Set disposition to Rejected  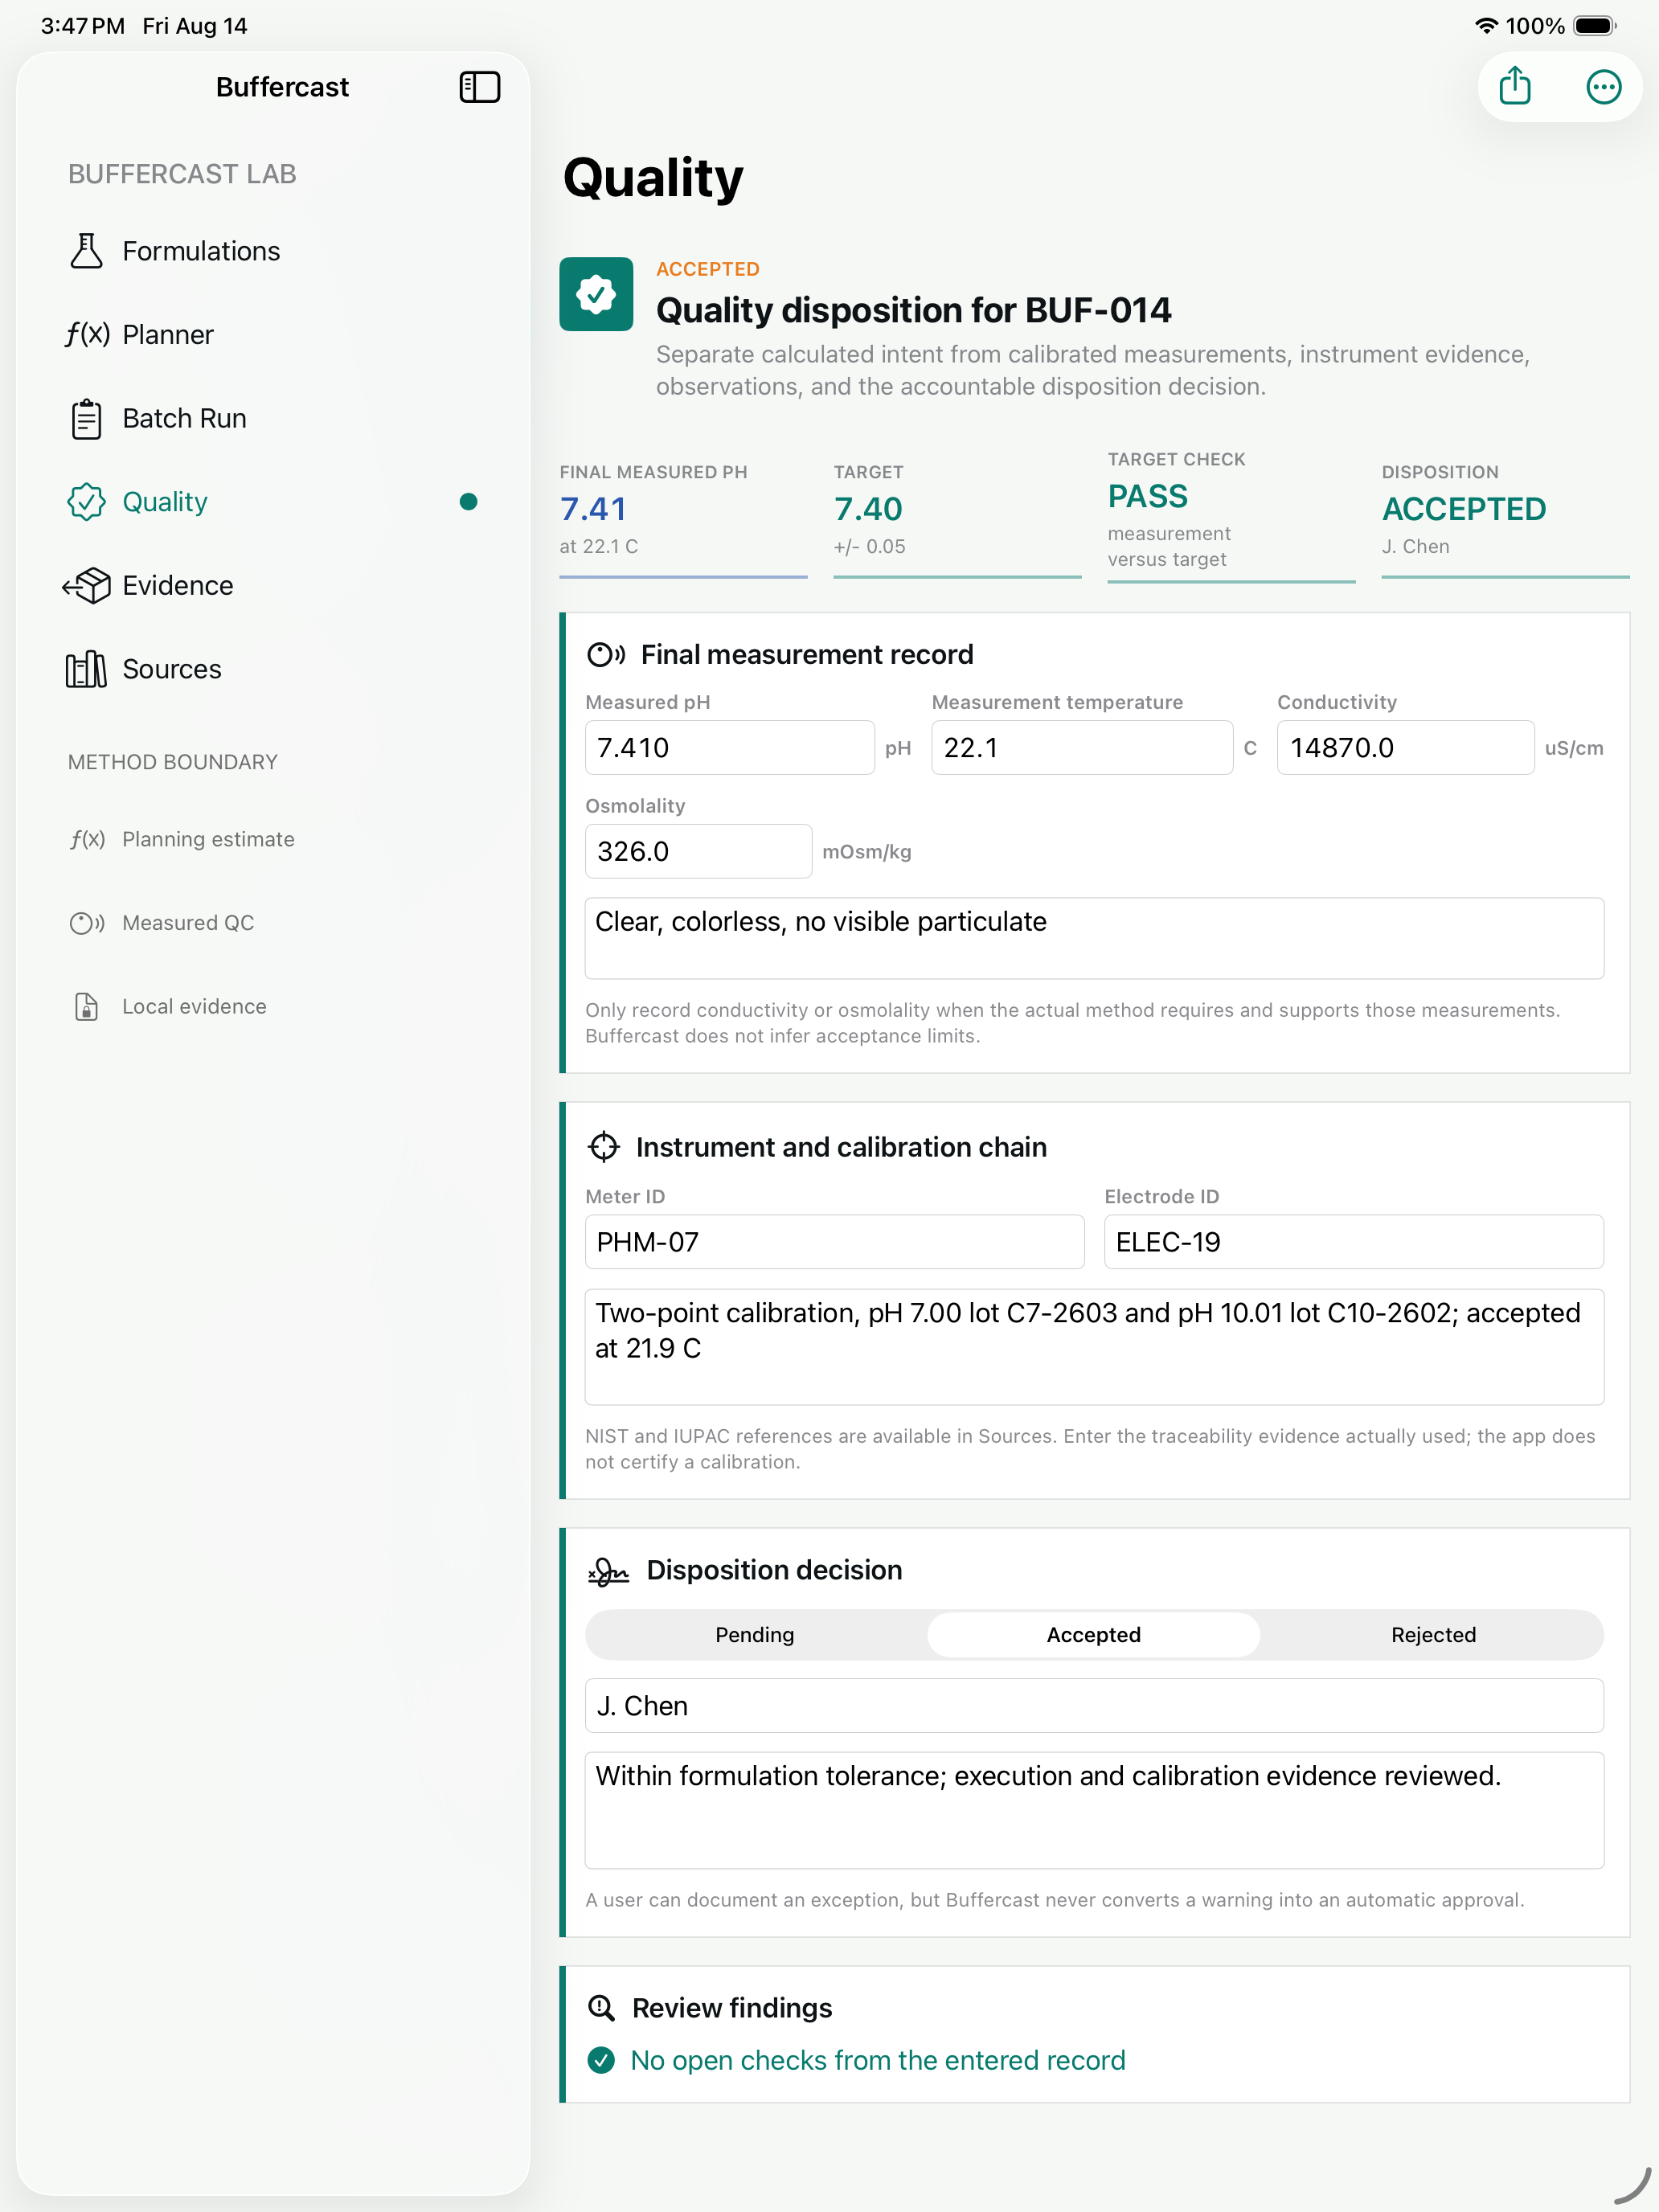pos(1433,1635)
